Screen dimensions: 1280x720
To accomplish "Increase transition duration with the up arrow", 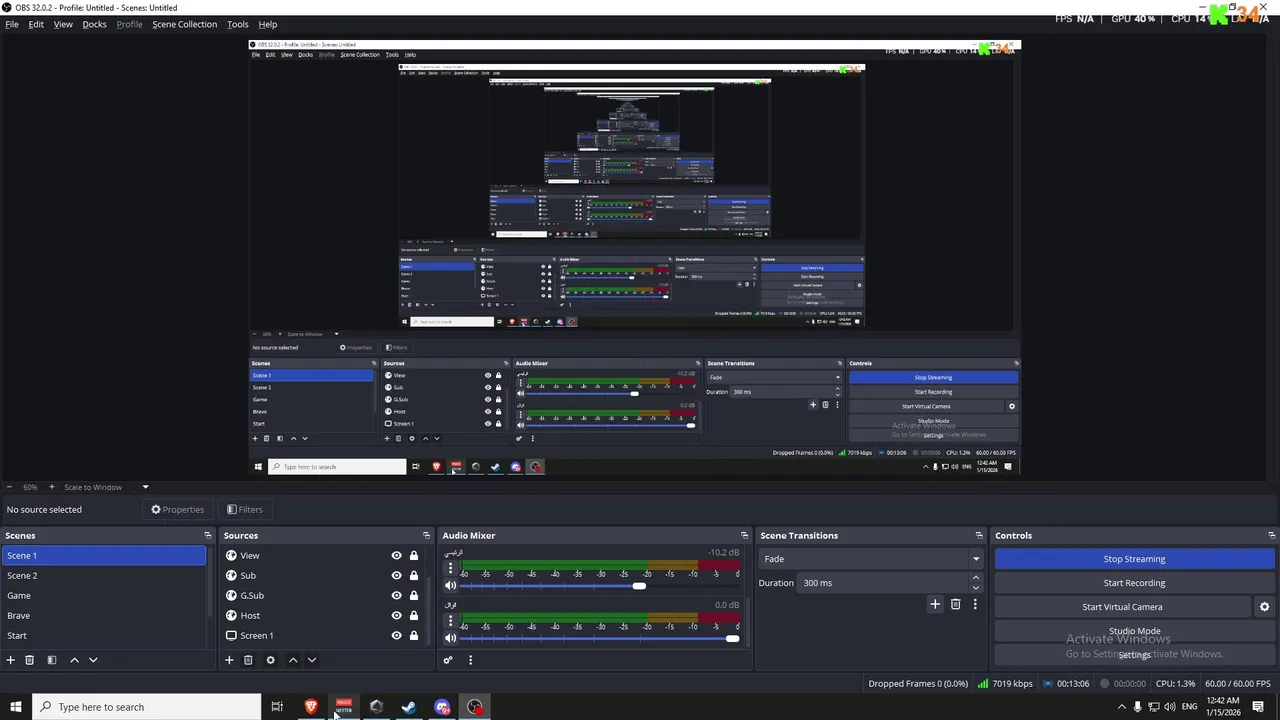I will [x=976, y=578].
